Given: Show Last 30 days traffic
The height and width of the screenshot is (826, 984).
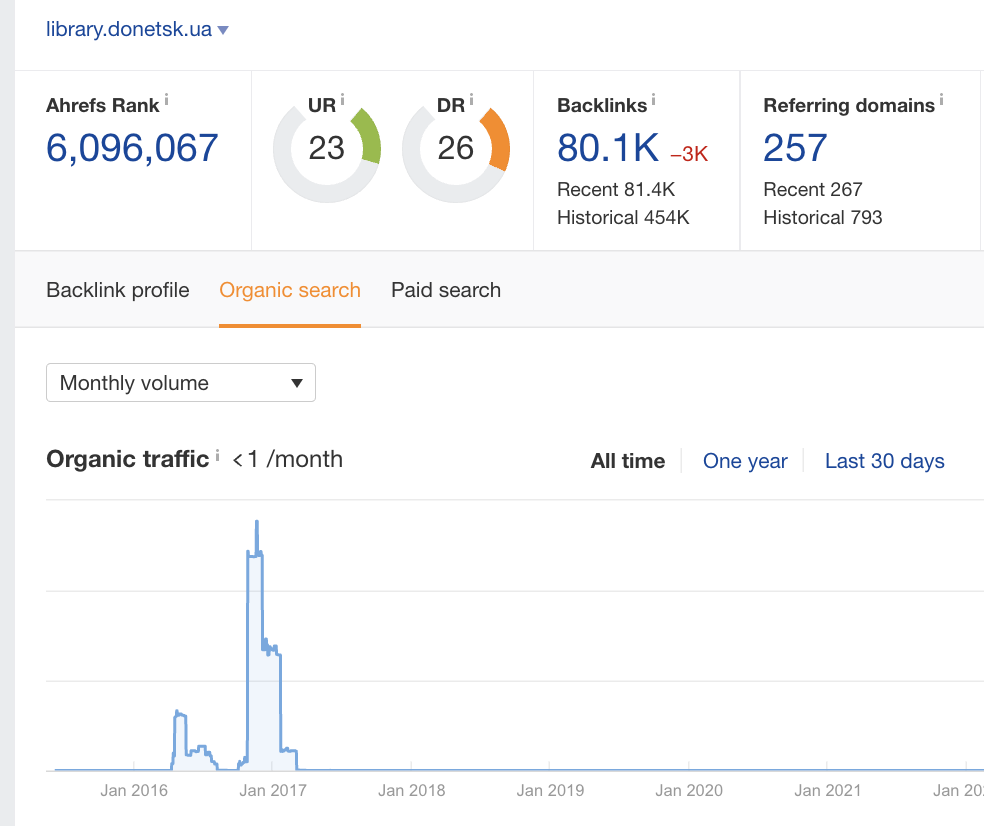Looking at the screenshot, I should [x=885, y=461].
